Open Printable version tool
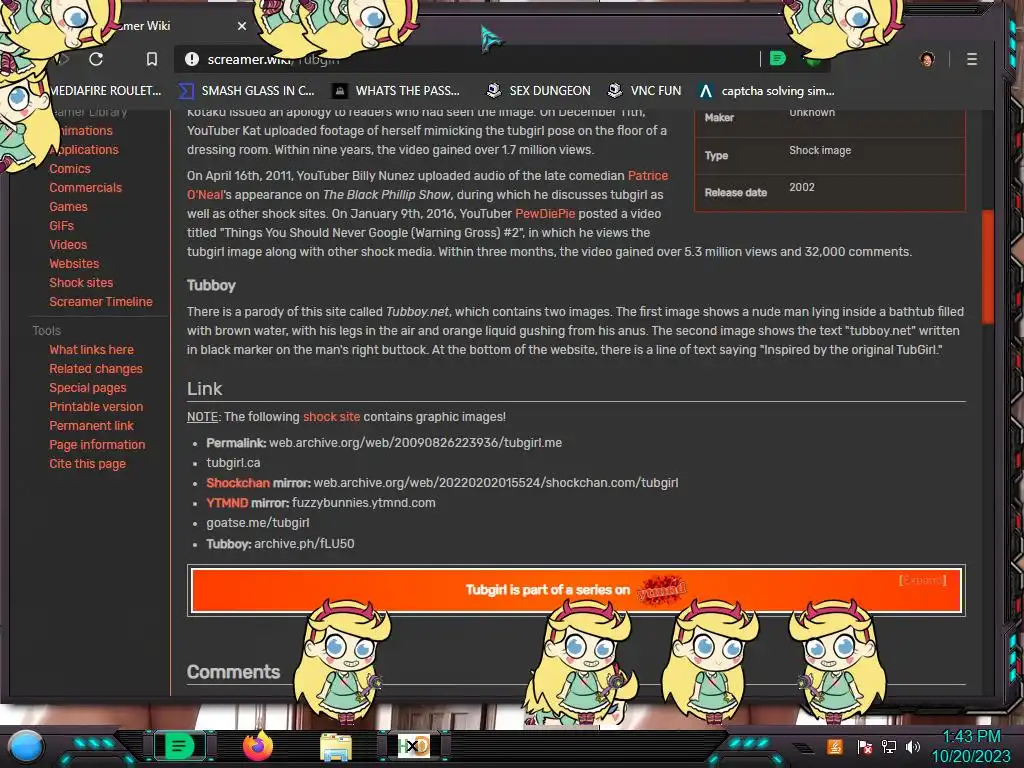Viewport: 1024px width, 768px height. (x=96, y=406)
